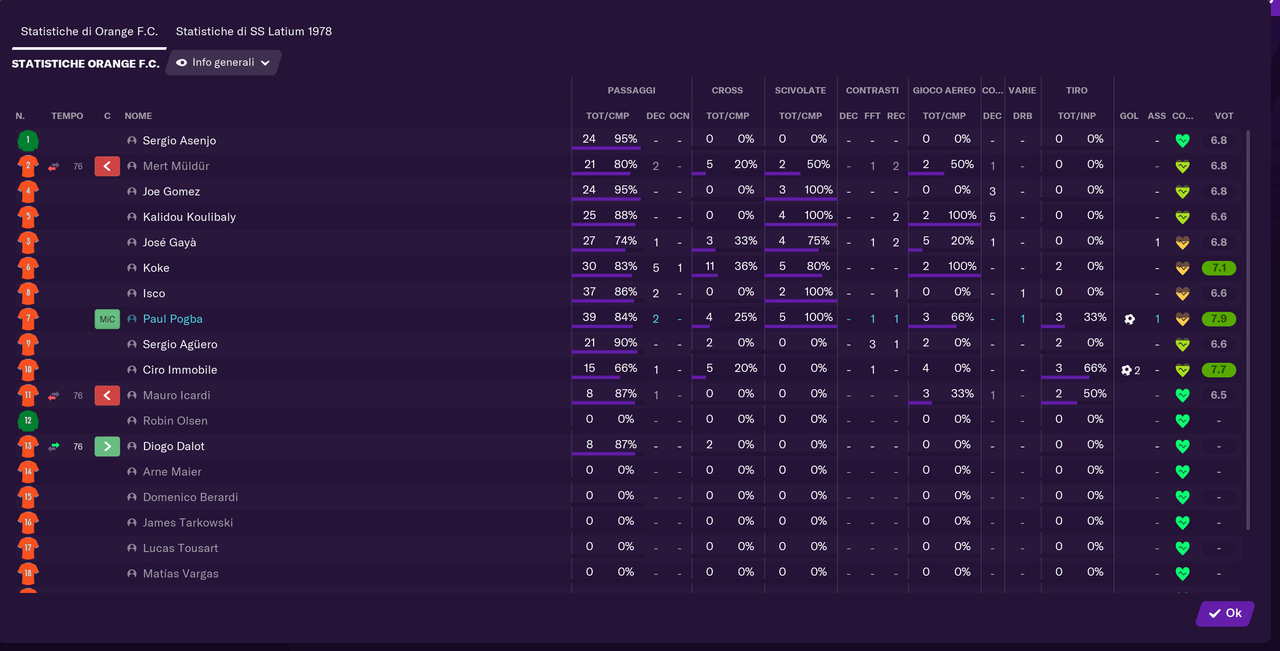Click the profile icon beside Kalidou Koulibaly

pos(132,217)
